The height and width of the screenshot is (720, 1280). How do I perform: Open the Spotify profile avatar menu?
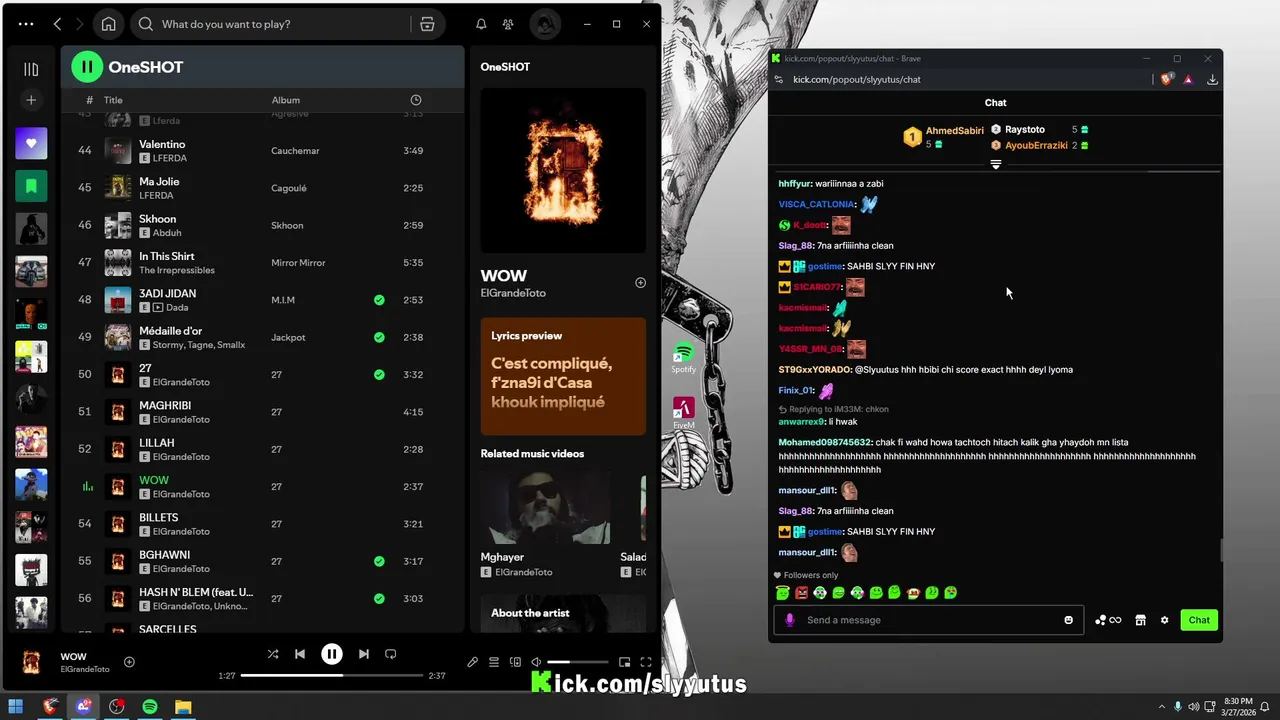(x=545, y=24)
